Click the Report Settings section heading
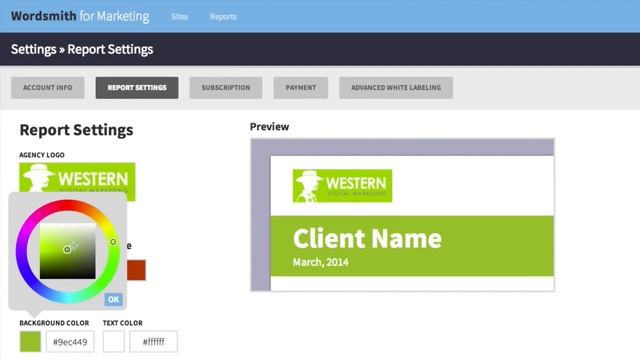The height and width of the screenshot is (360, 640). pyautogui.click(x=76, y=130)
